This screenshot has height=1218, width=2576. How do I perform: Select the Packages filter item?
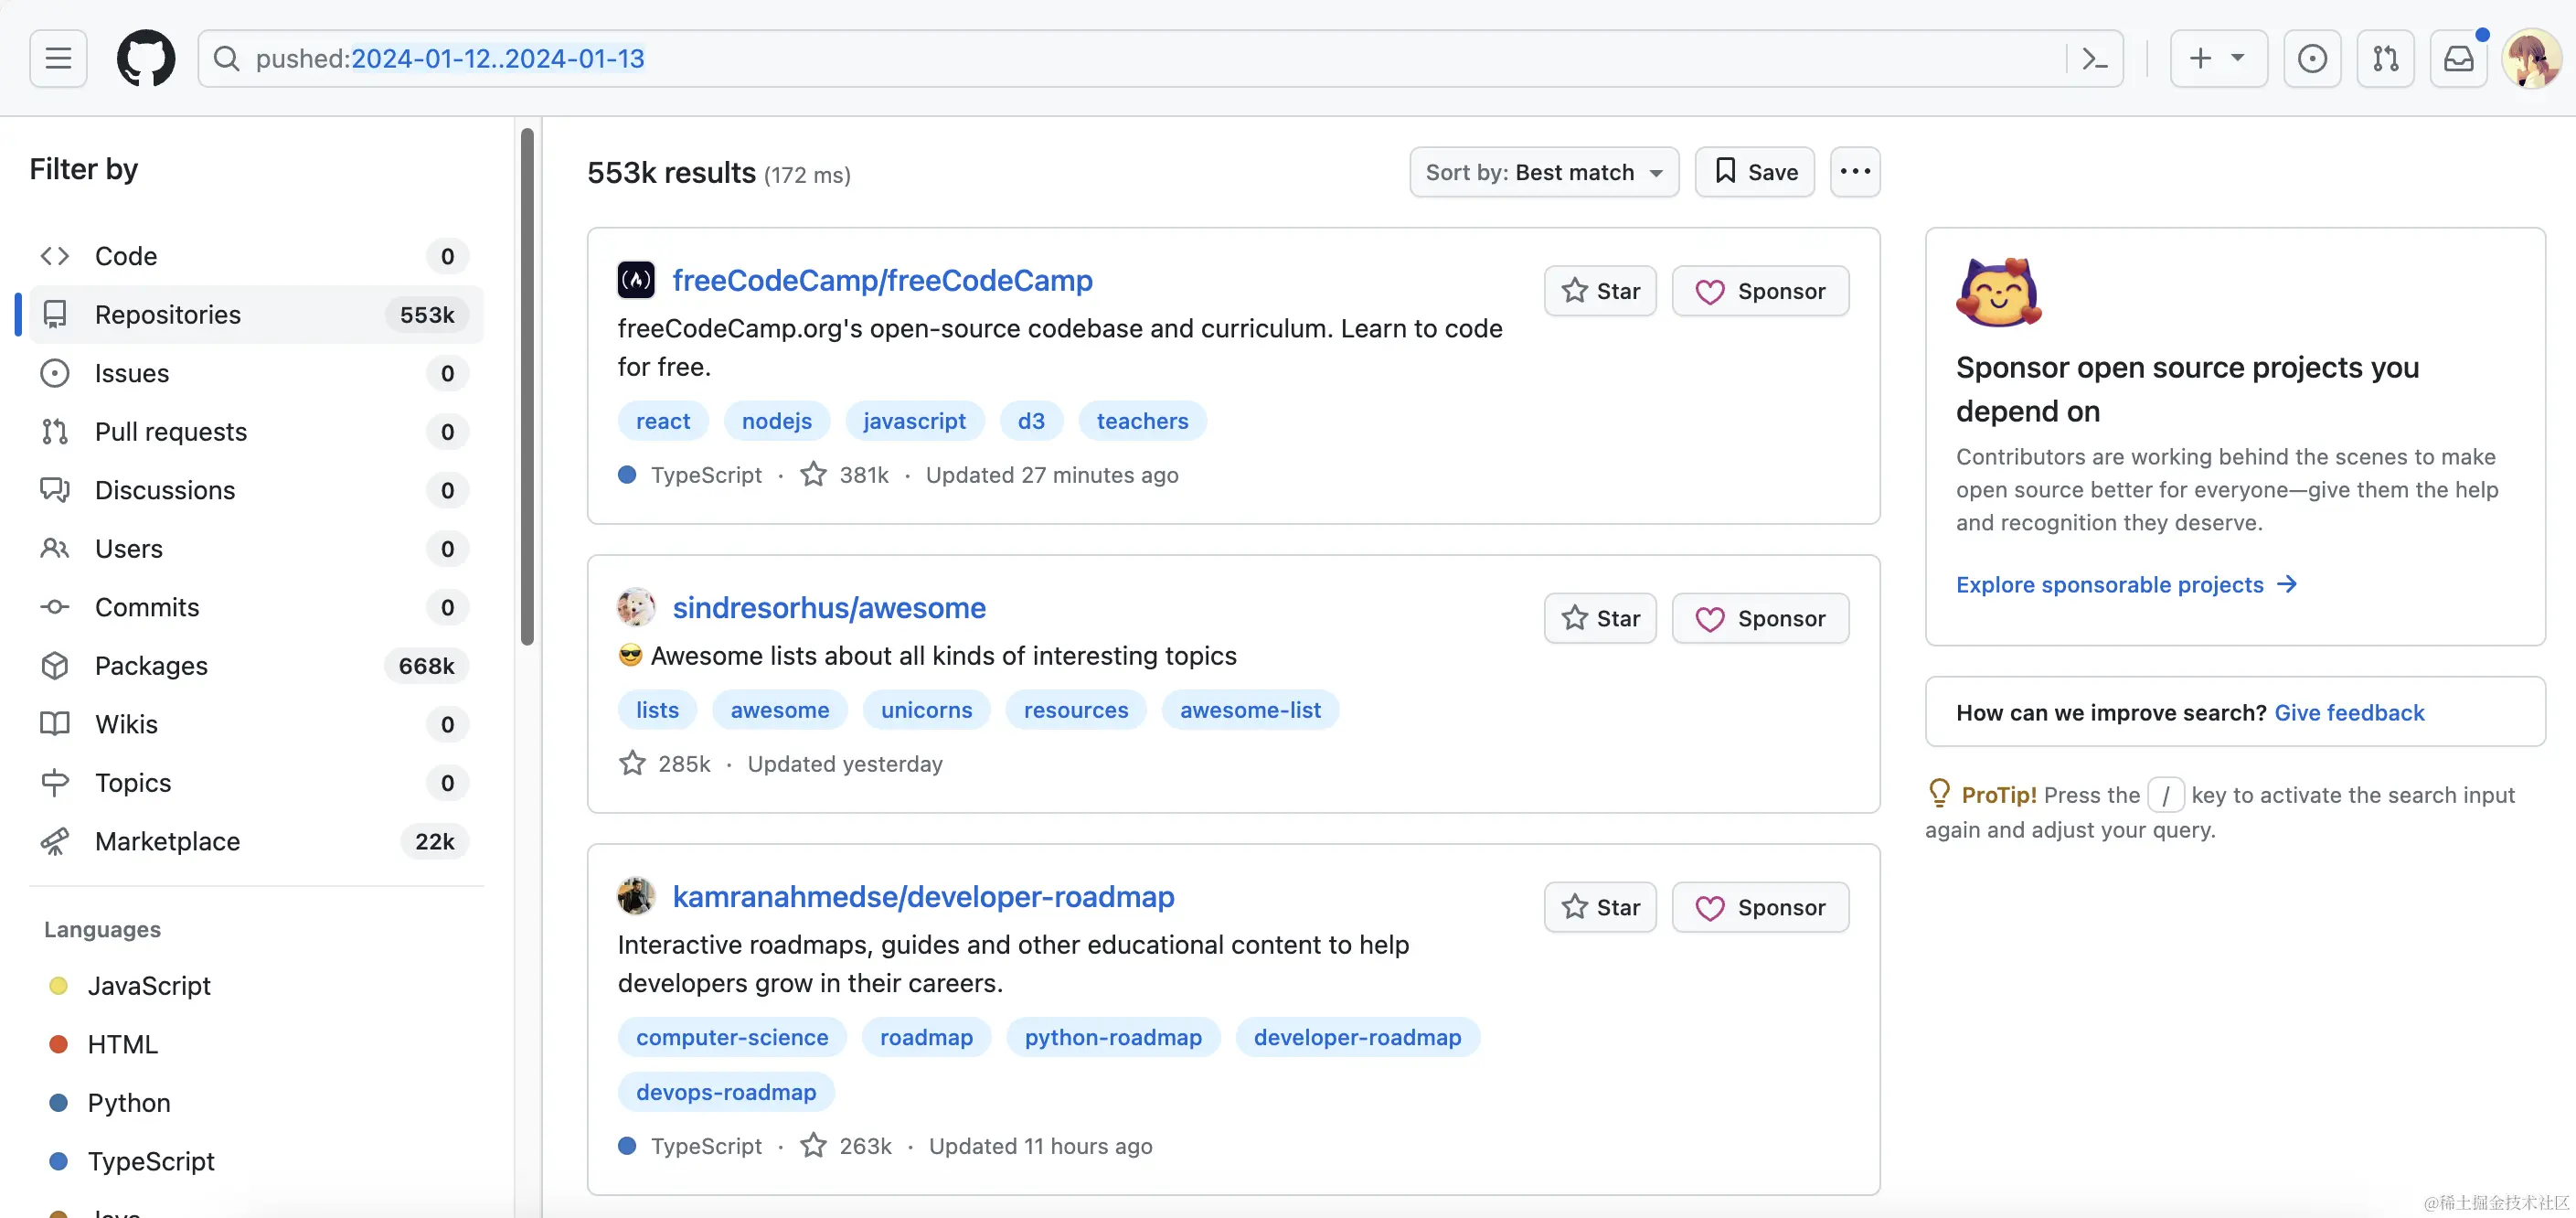(x=151, y=665)
